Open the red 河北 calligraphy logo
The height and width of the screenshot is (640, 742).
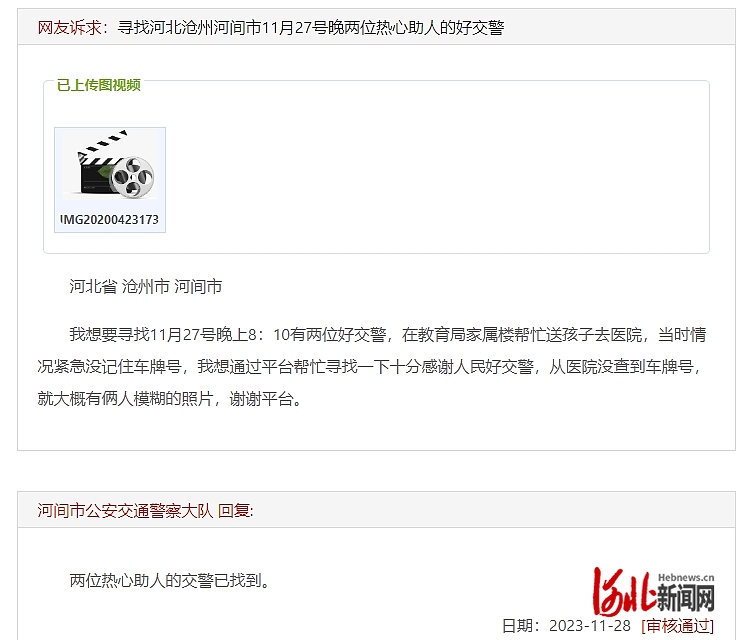tap(624, 590)
